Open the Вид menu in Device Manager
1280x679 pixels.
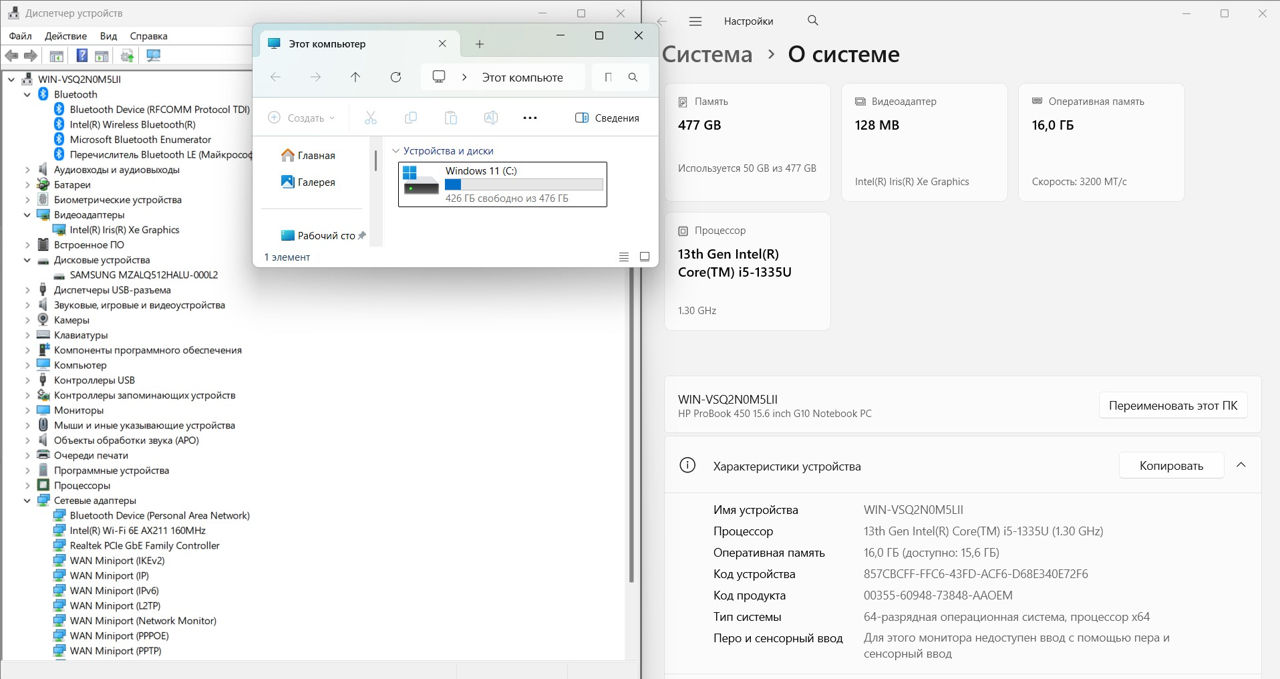[108, 36]
